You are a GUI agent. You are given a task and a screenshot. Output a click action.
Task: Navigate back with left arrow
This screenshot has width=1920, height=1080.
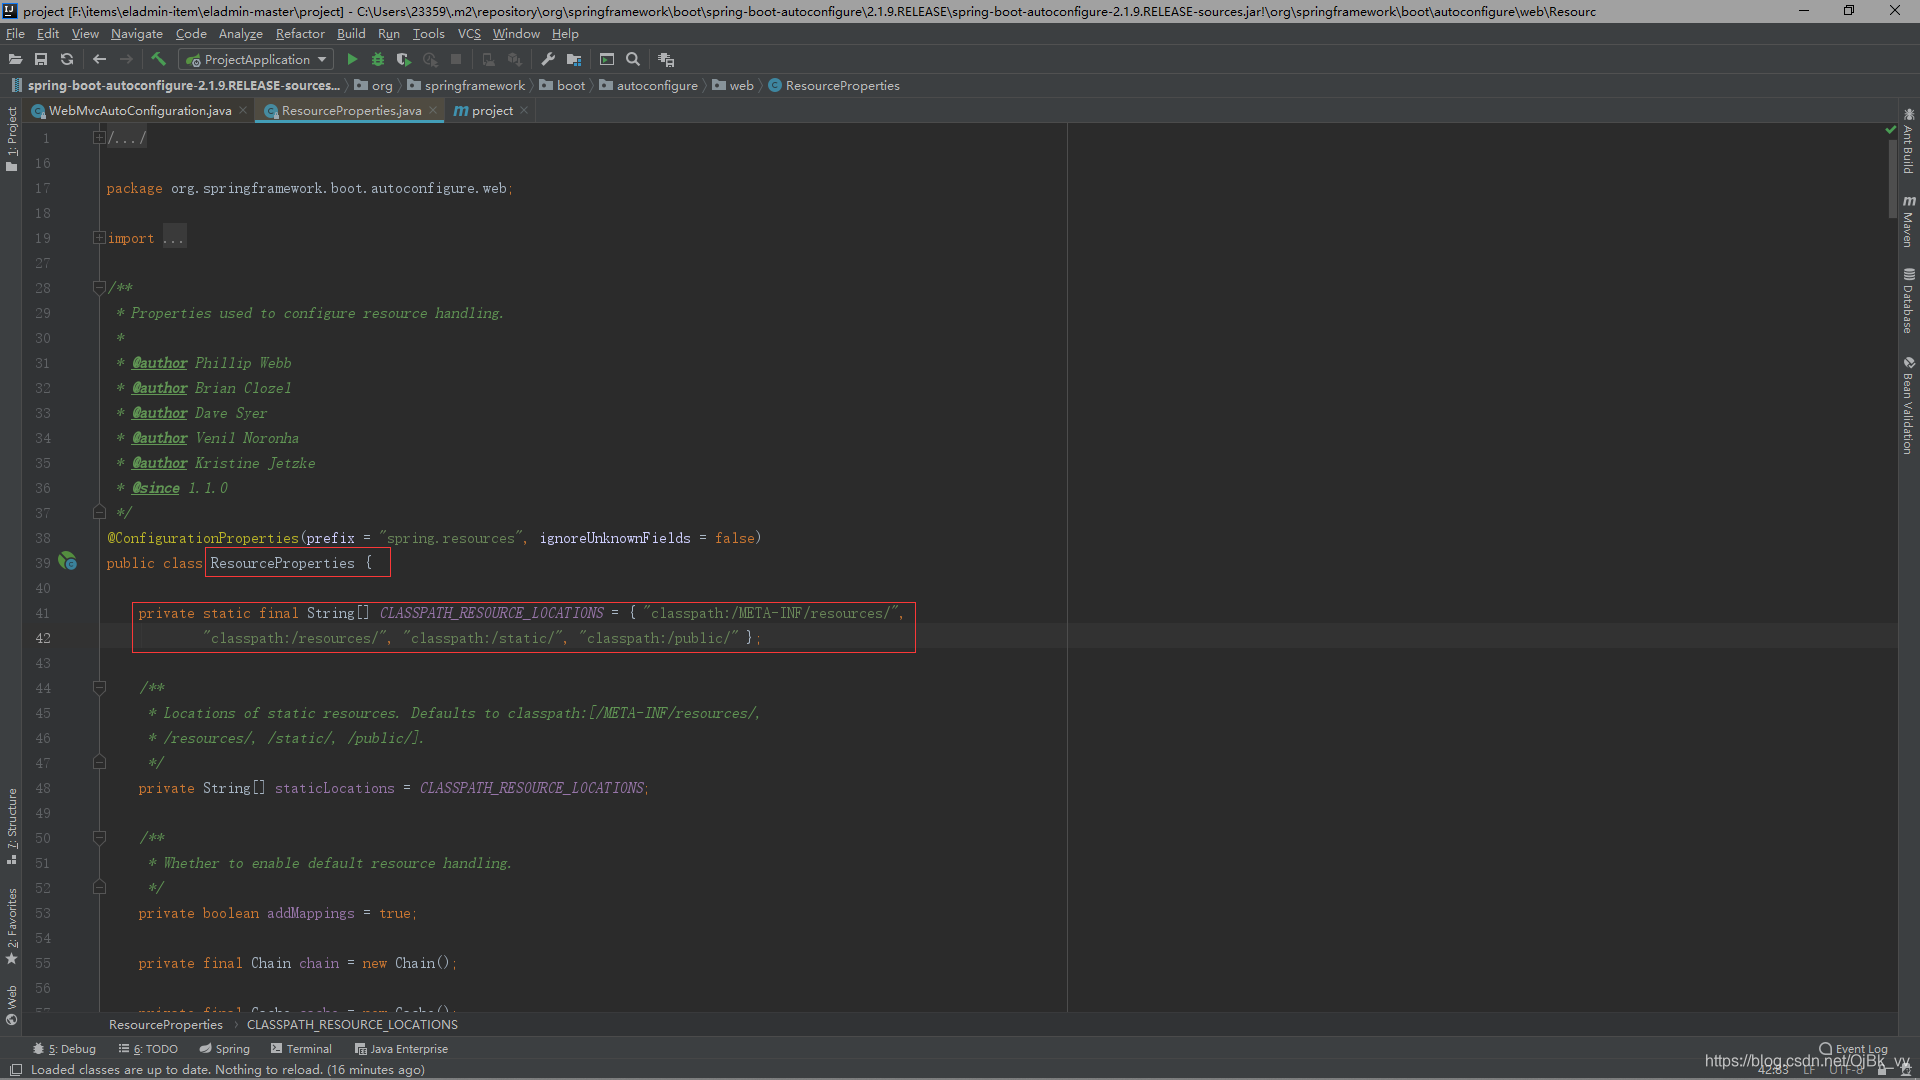point(99,60)
